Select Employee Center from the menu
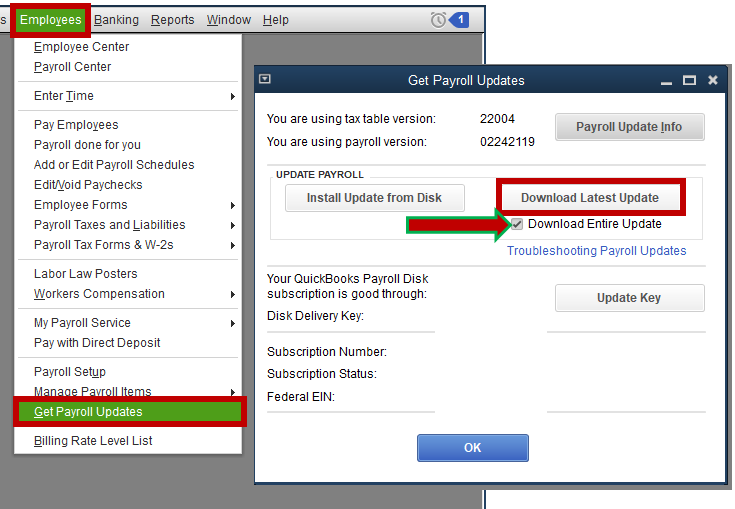 (x=81, y=47)
